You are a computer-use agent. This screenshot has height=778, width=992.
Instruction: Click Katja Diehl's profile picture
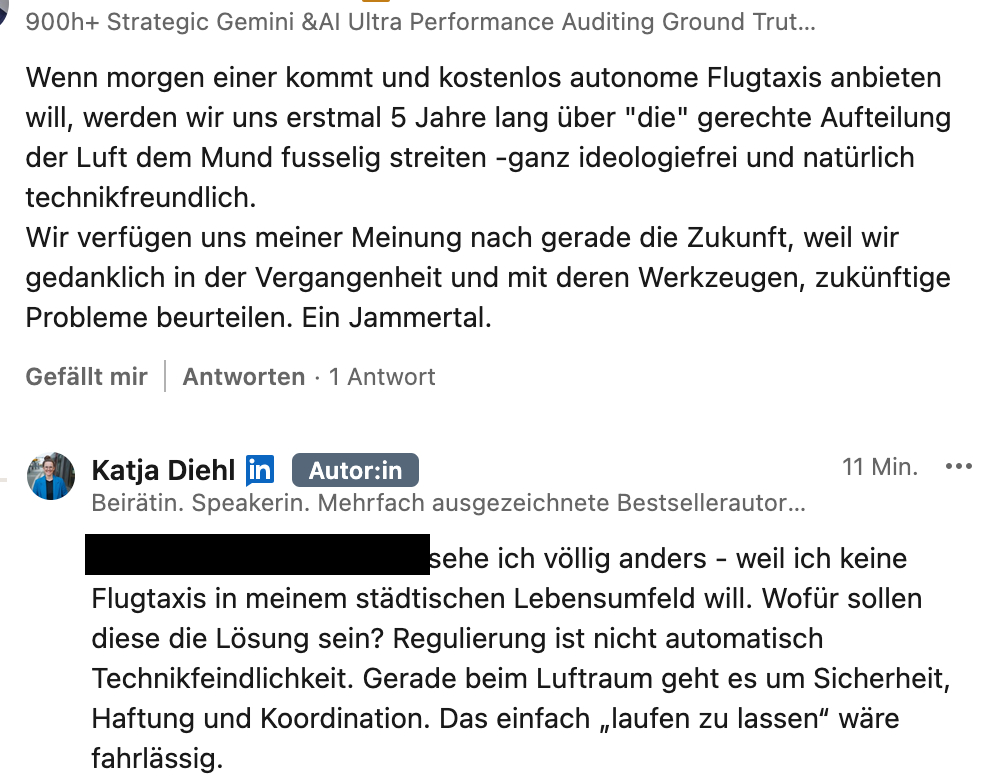[50, 476]
